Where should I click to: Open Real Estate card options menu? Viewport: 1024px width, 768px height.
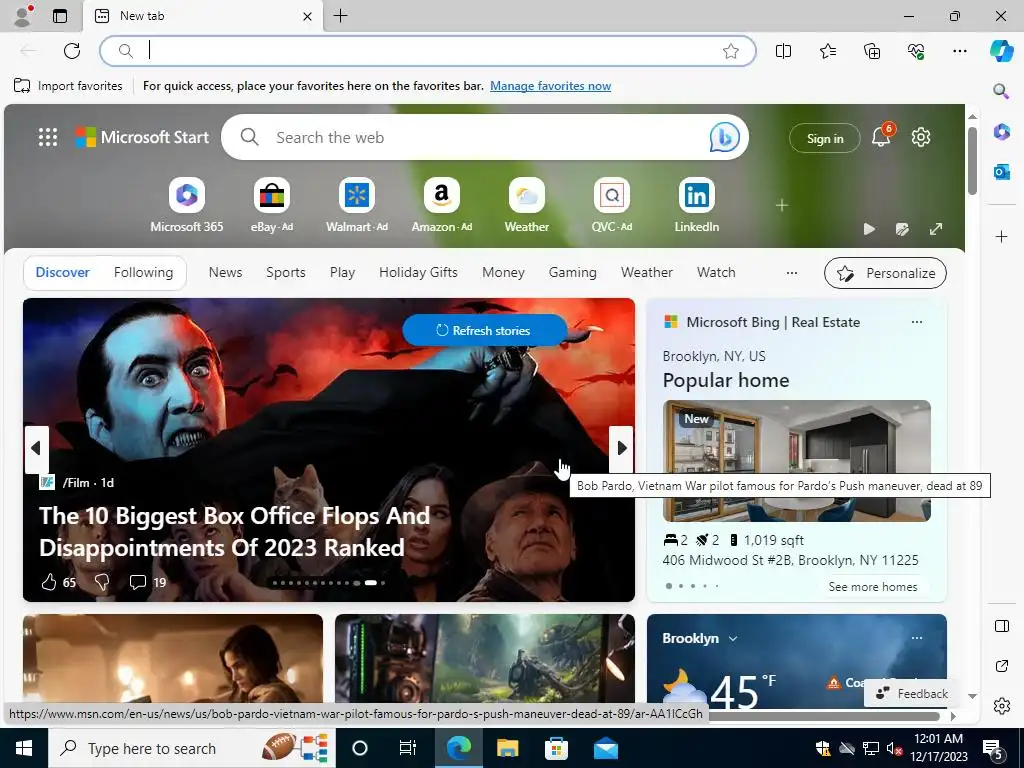point(917,322)
